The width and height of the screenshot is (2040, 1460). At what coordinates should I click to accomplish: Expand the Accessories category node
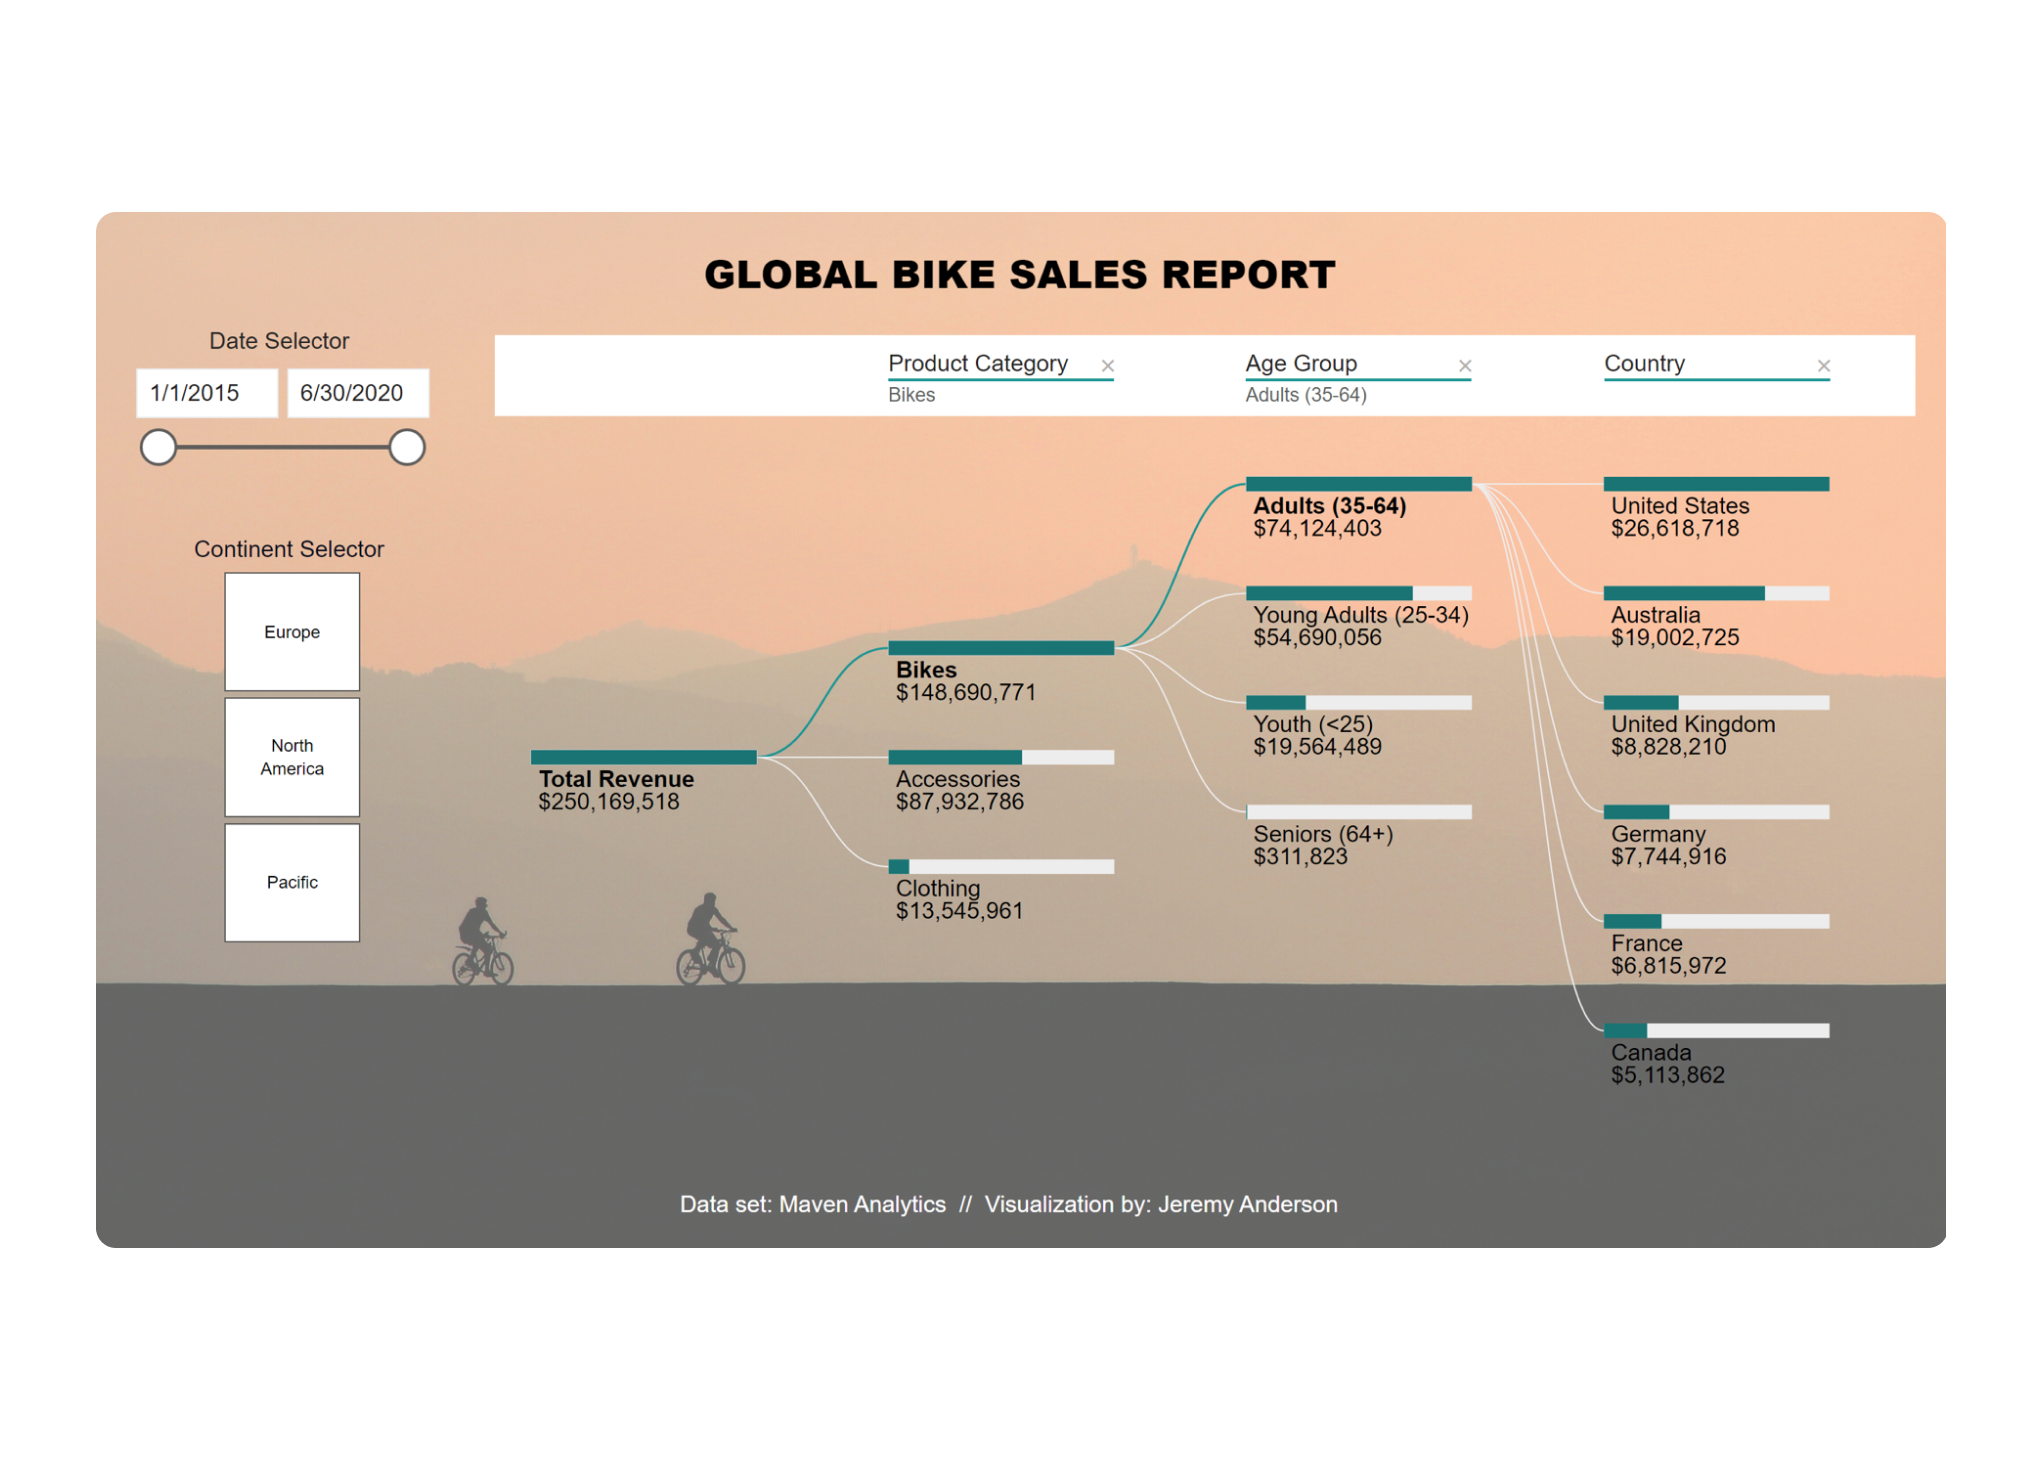(1000, 757)
